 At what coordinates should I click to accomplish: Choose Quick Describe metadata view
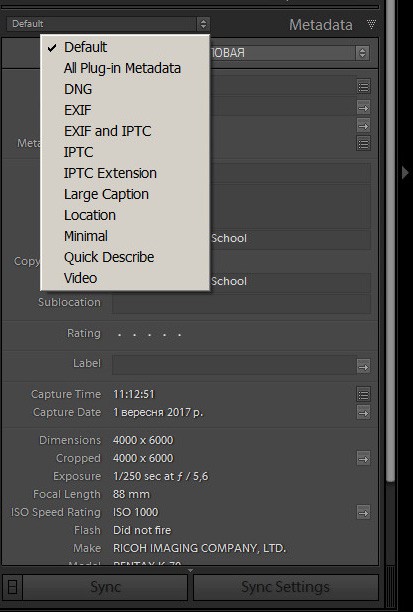coord(109,257)
